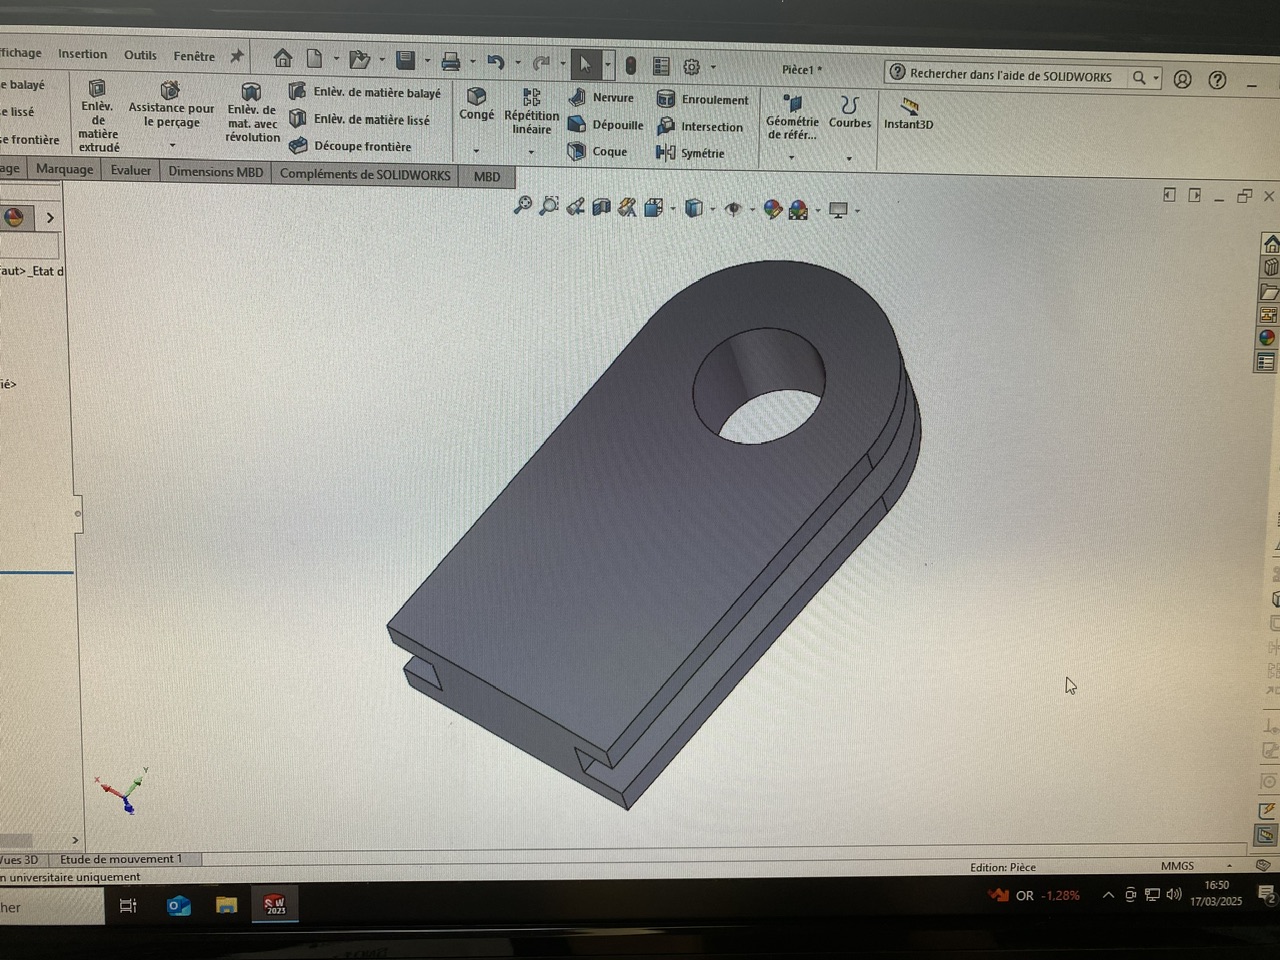The width and height of the screenshot is (1280, 960).
Task: Open the Compléments de SOLIDWORKS tab
Action: tap(365, 174)
